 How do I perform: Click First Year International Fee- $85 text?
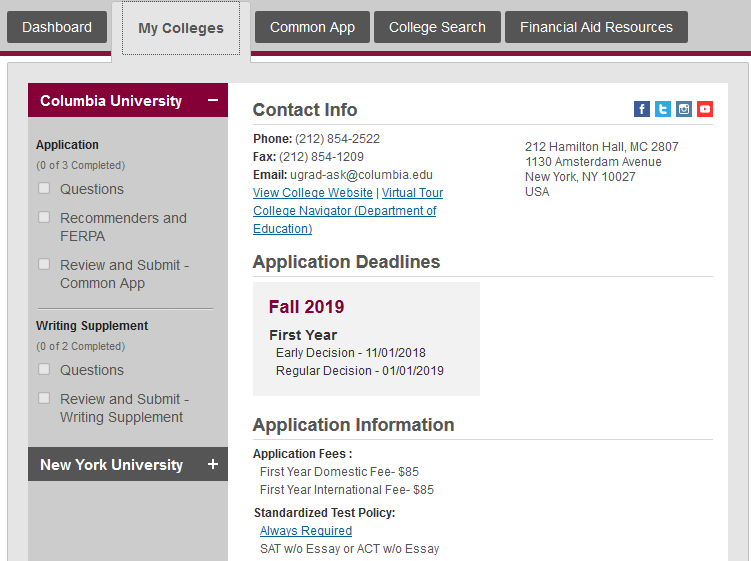click(x=347, y=490)
